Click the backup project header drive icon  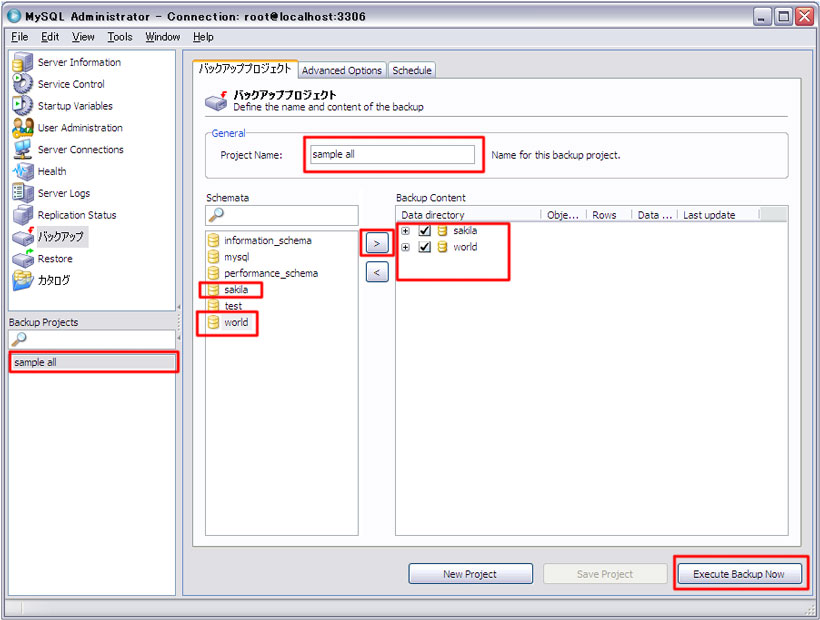(x=216, y=100)
